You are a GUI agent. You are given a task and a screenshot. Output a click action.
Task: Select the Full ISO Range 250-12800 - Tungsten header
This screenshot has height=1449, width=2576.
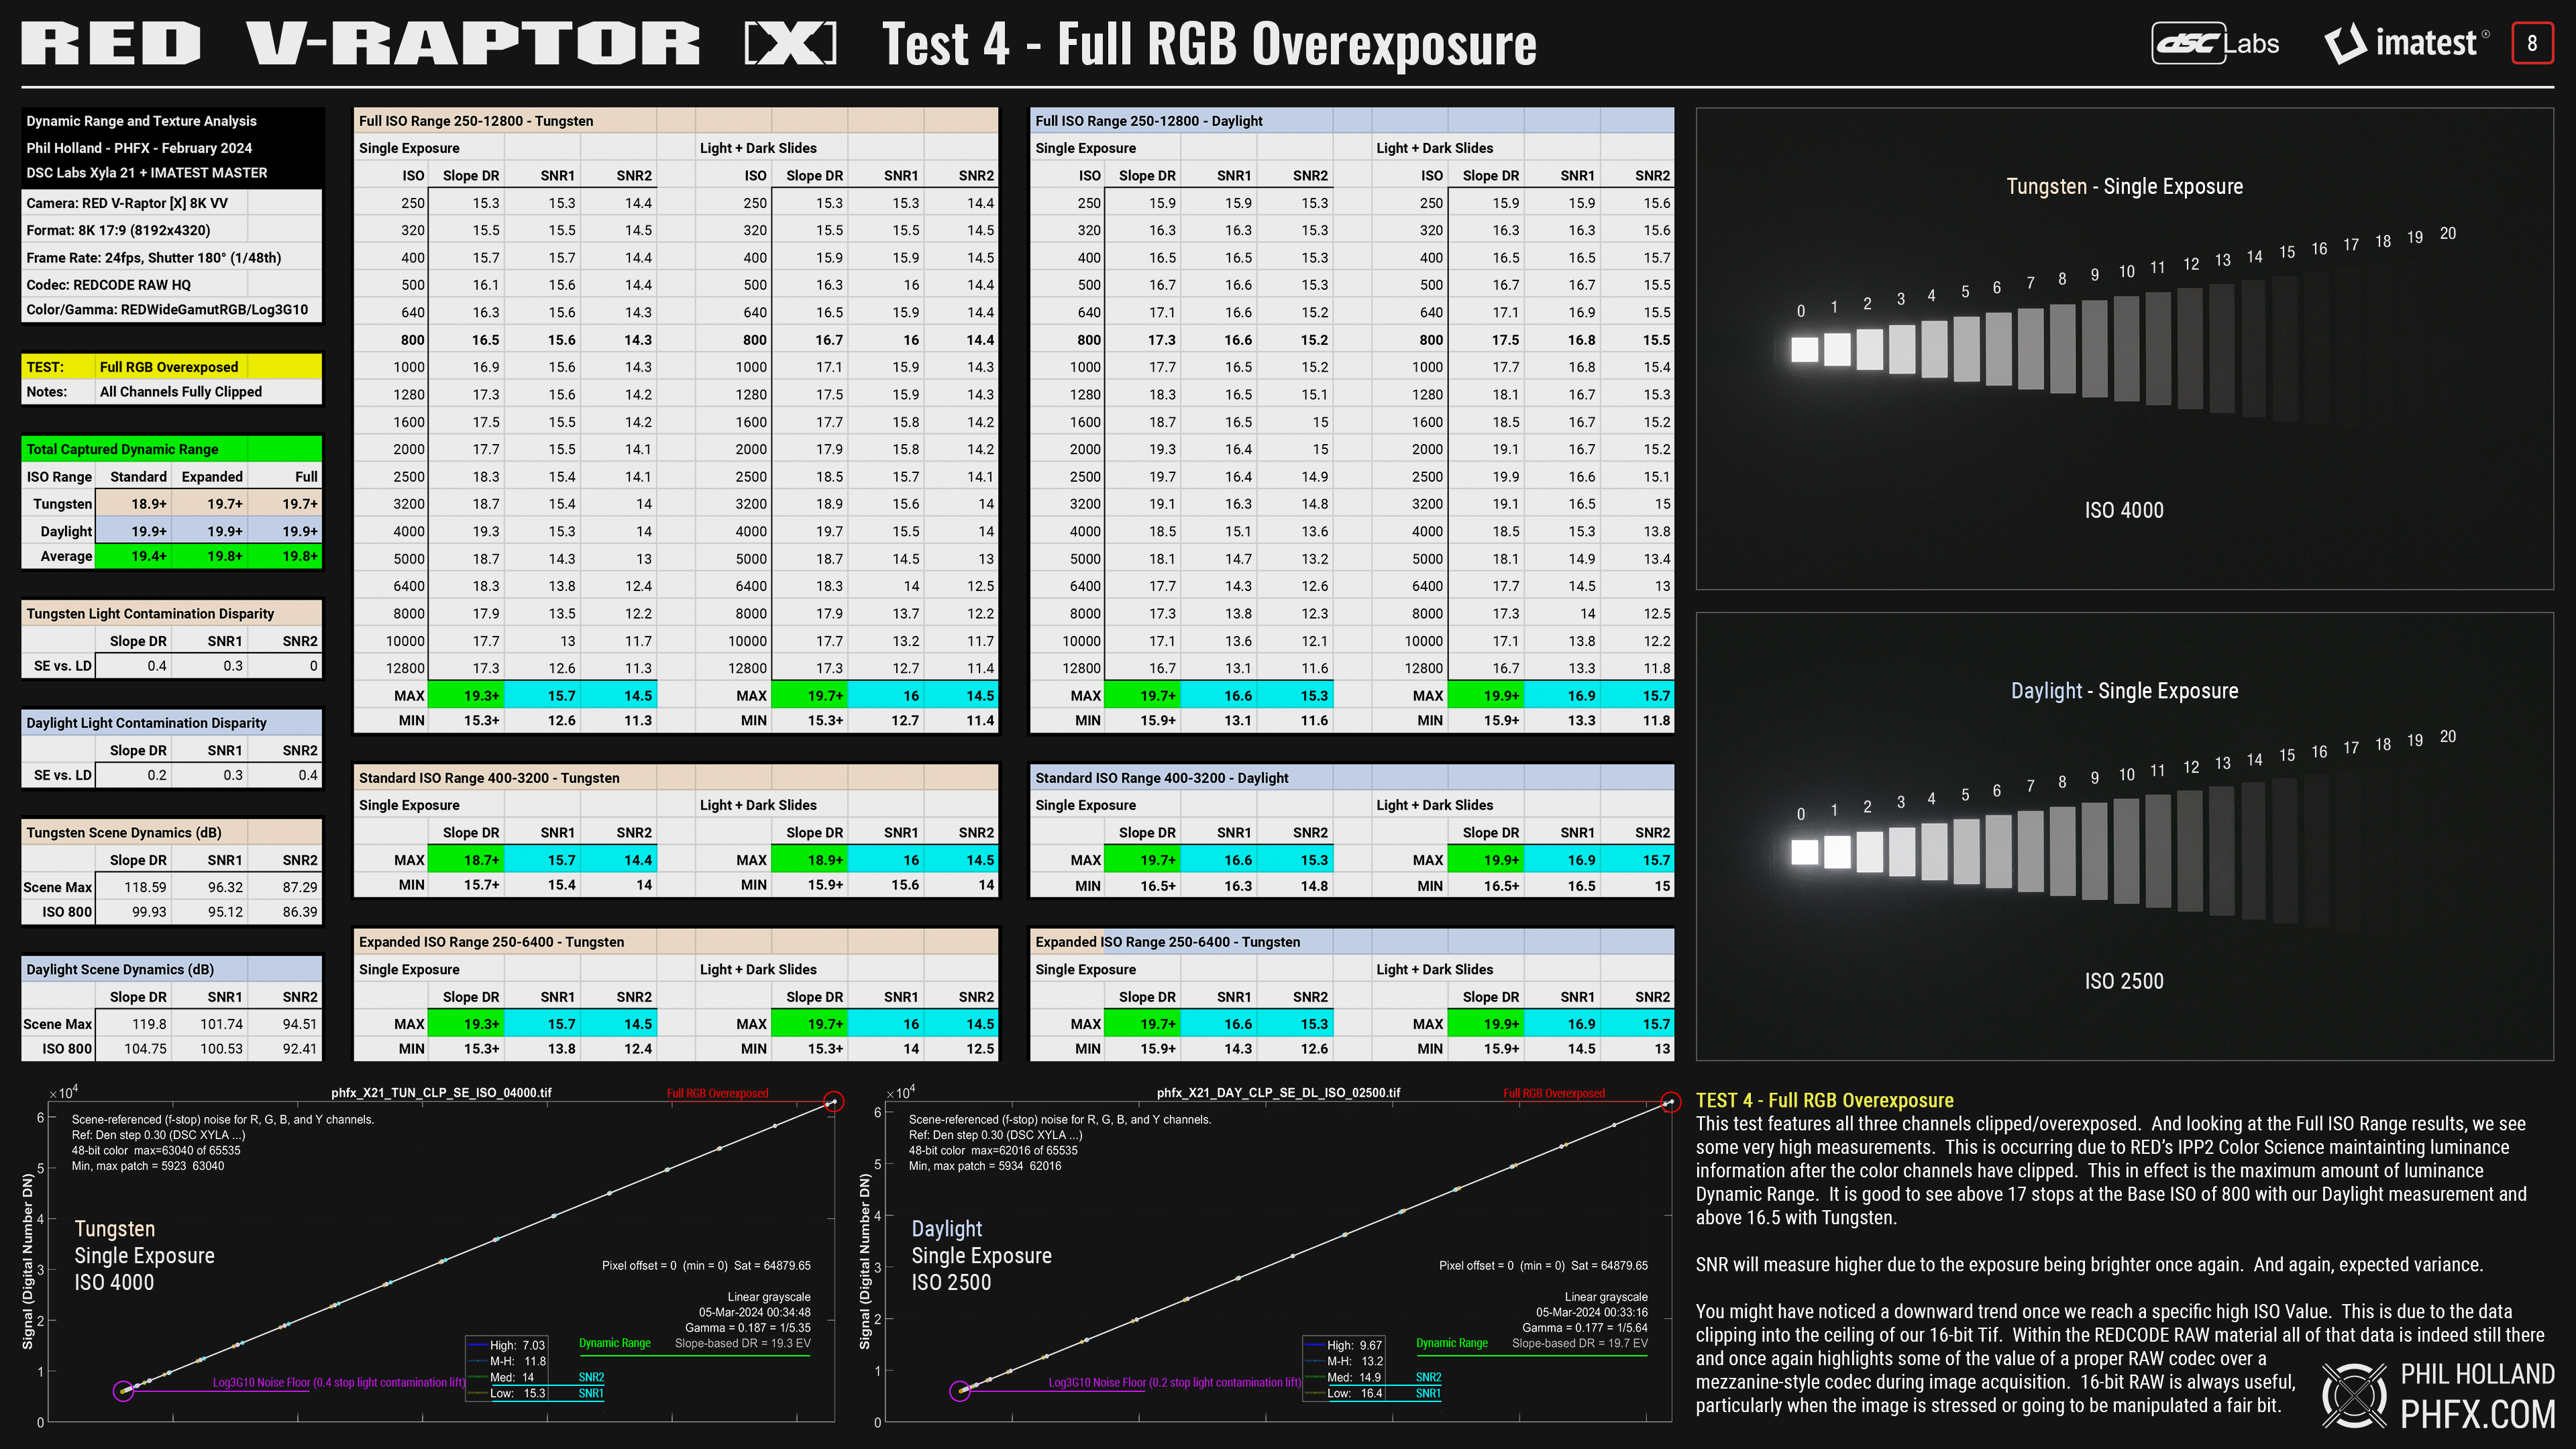pyautogui.click(x=476, y=121)
